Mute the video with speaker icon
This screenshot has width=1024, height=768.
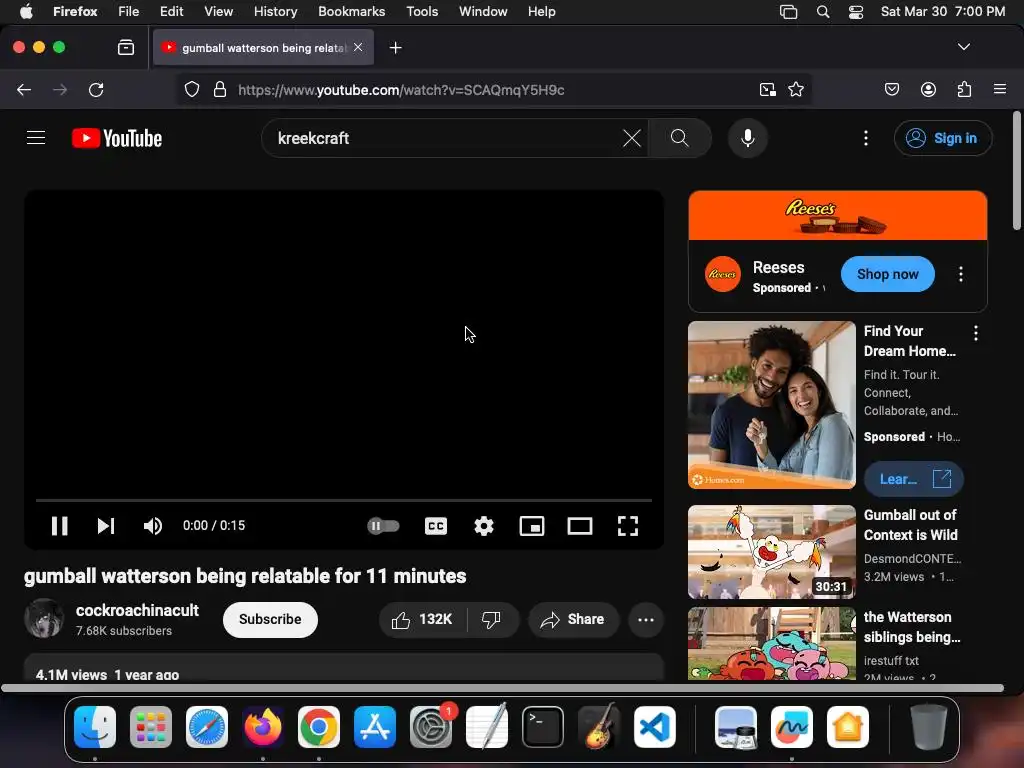pyautogui.click(x=153, y=526)
